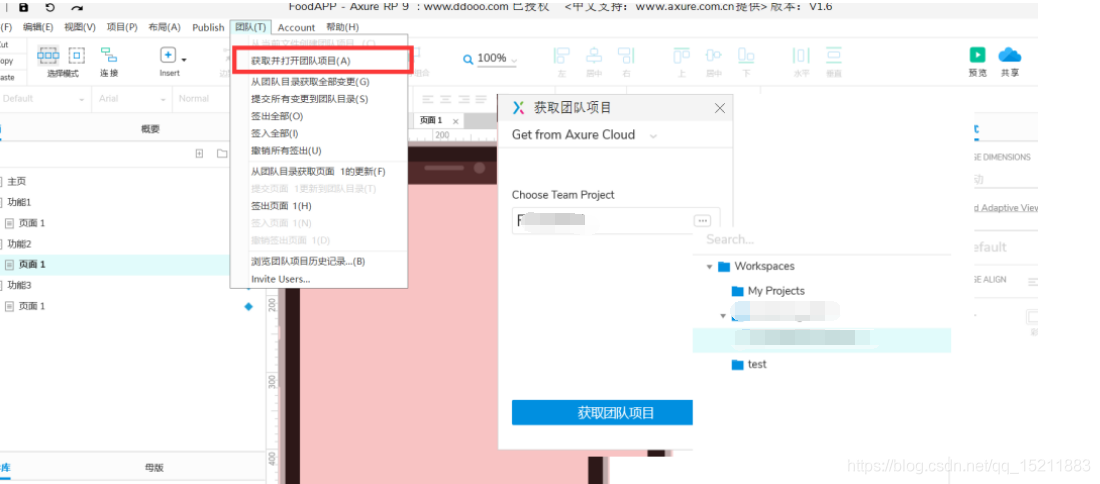Open the 100% zoom level dropdown
Viewport: 1100px width, 484px height.
491,59
